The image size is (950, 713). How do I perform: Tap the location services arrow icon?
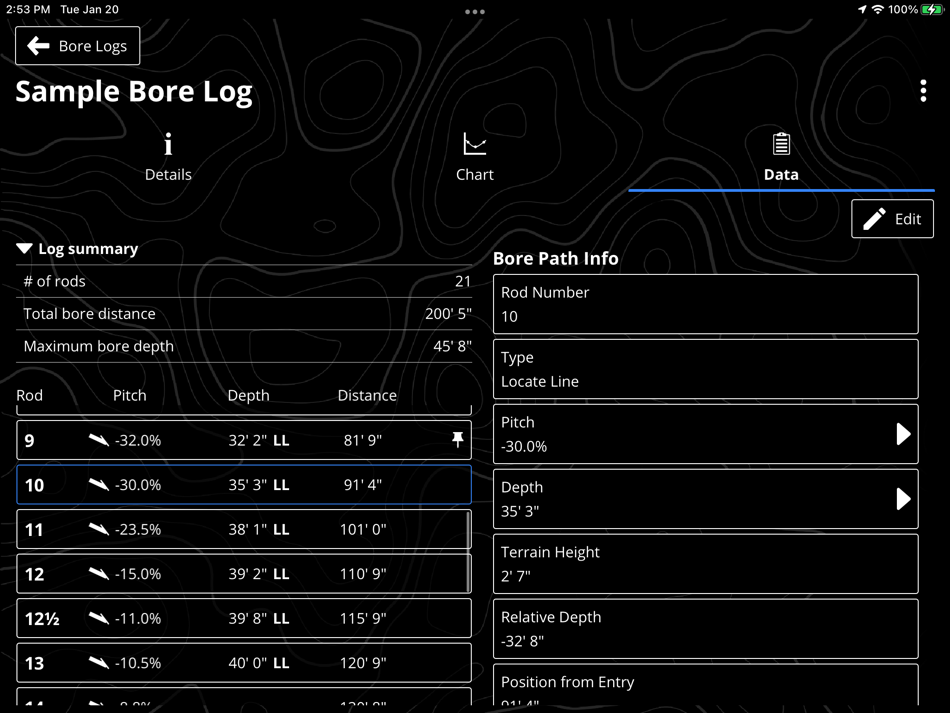862,10
